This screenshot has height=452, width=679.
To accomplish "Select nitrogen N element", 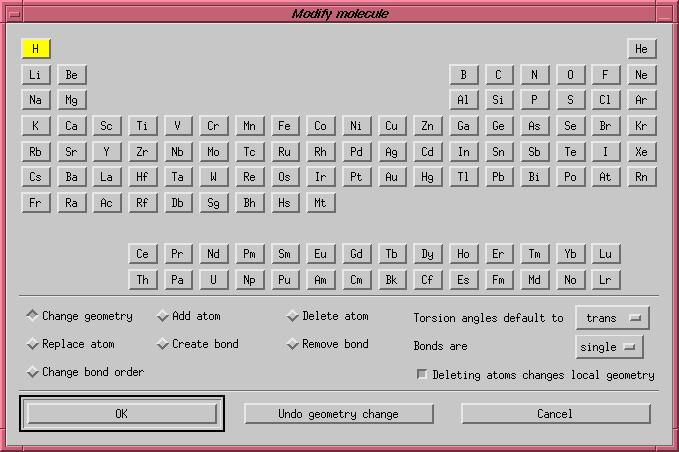I will coord(535,74).
